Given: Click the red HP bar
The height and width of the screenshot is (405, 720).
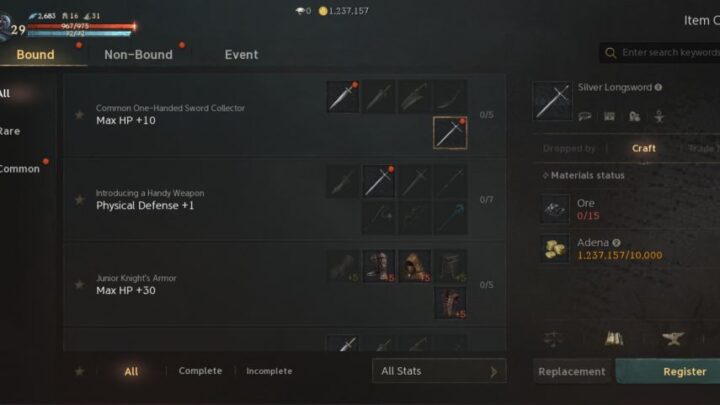Looking at the screenshot, I should [x=81, y=26].
